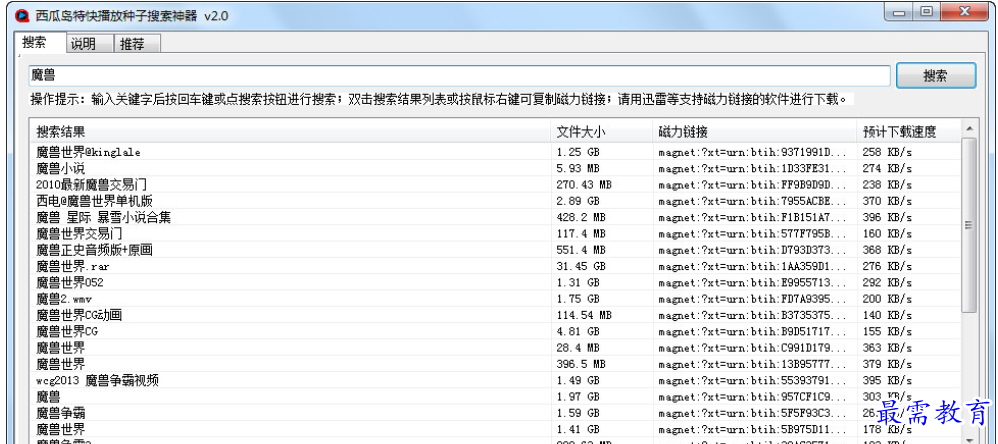This screenshot has height=444, width=998.
Task: Click the file size 5.93 MB cell
Action: click(578, 169)
